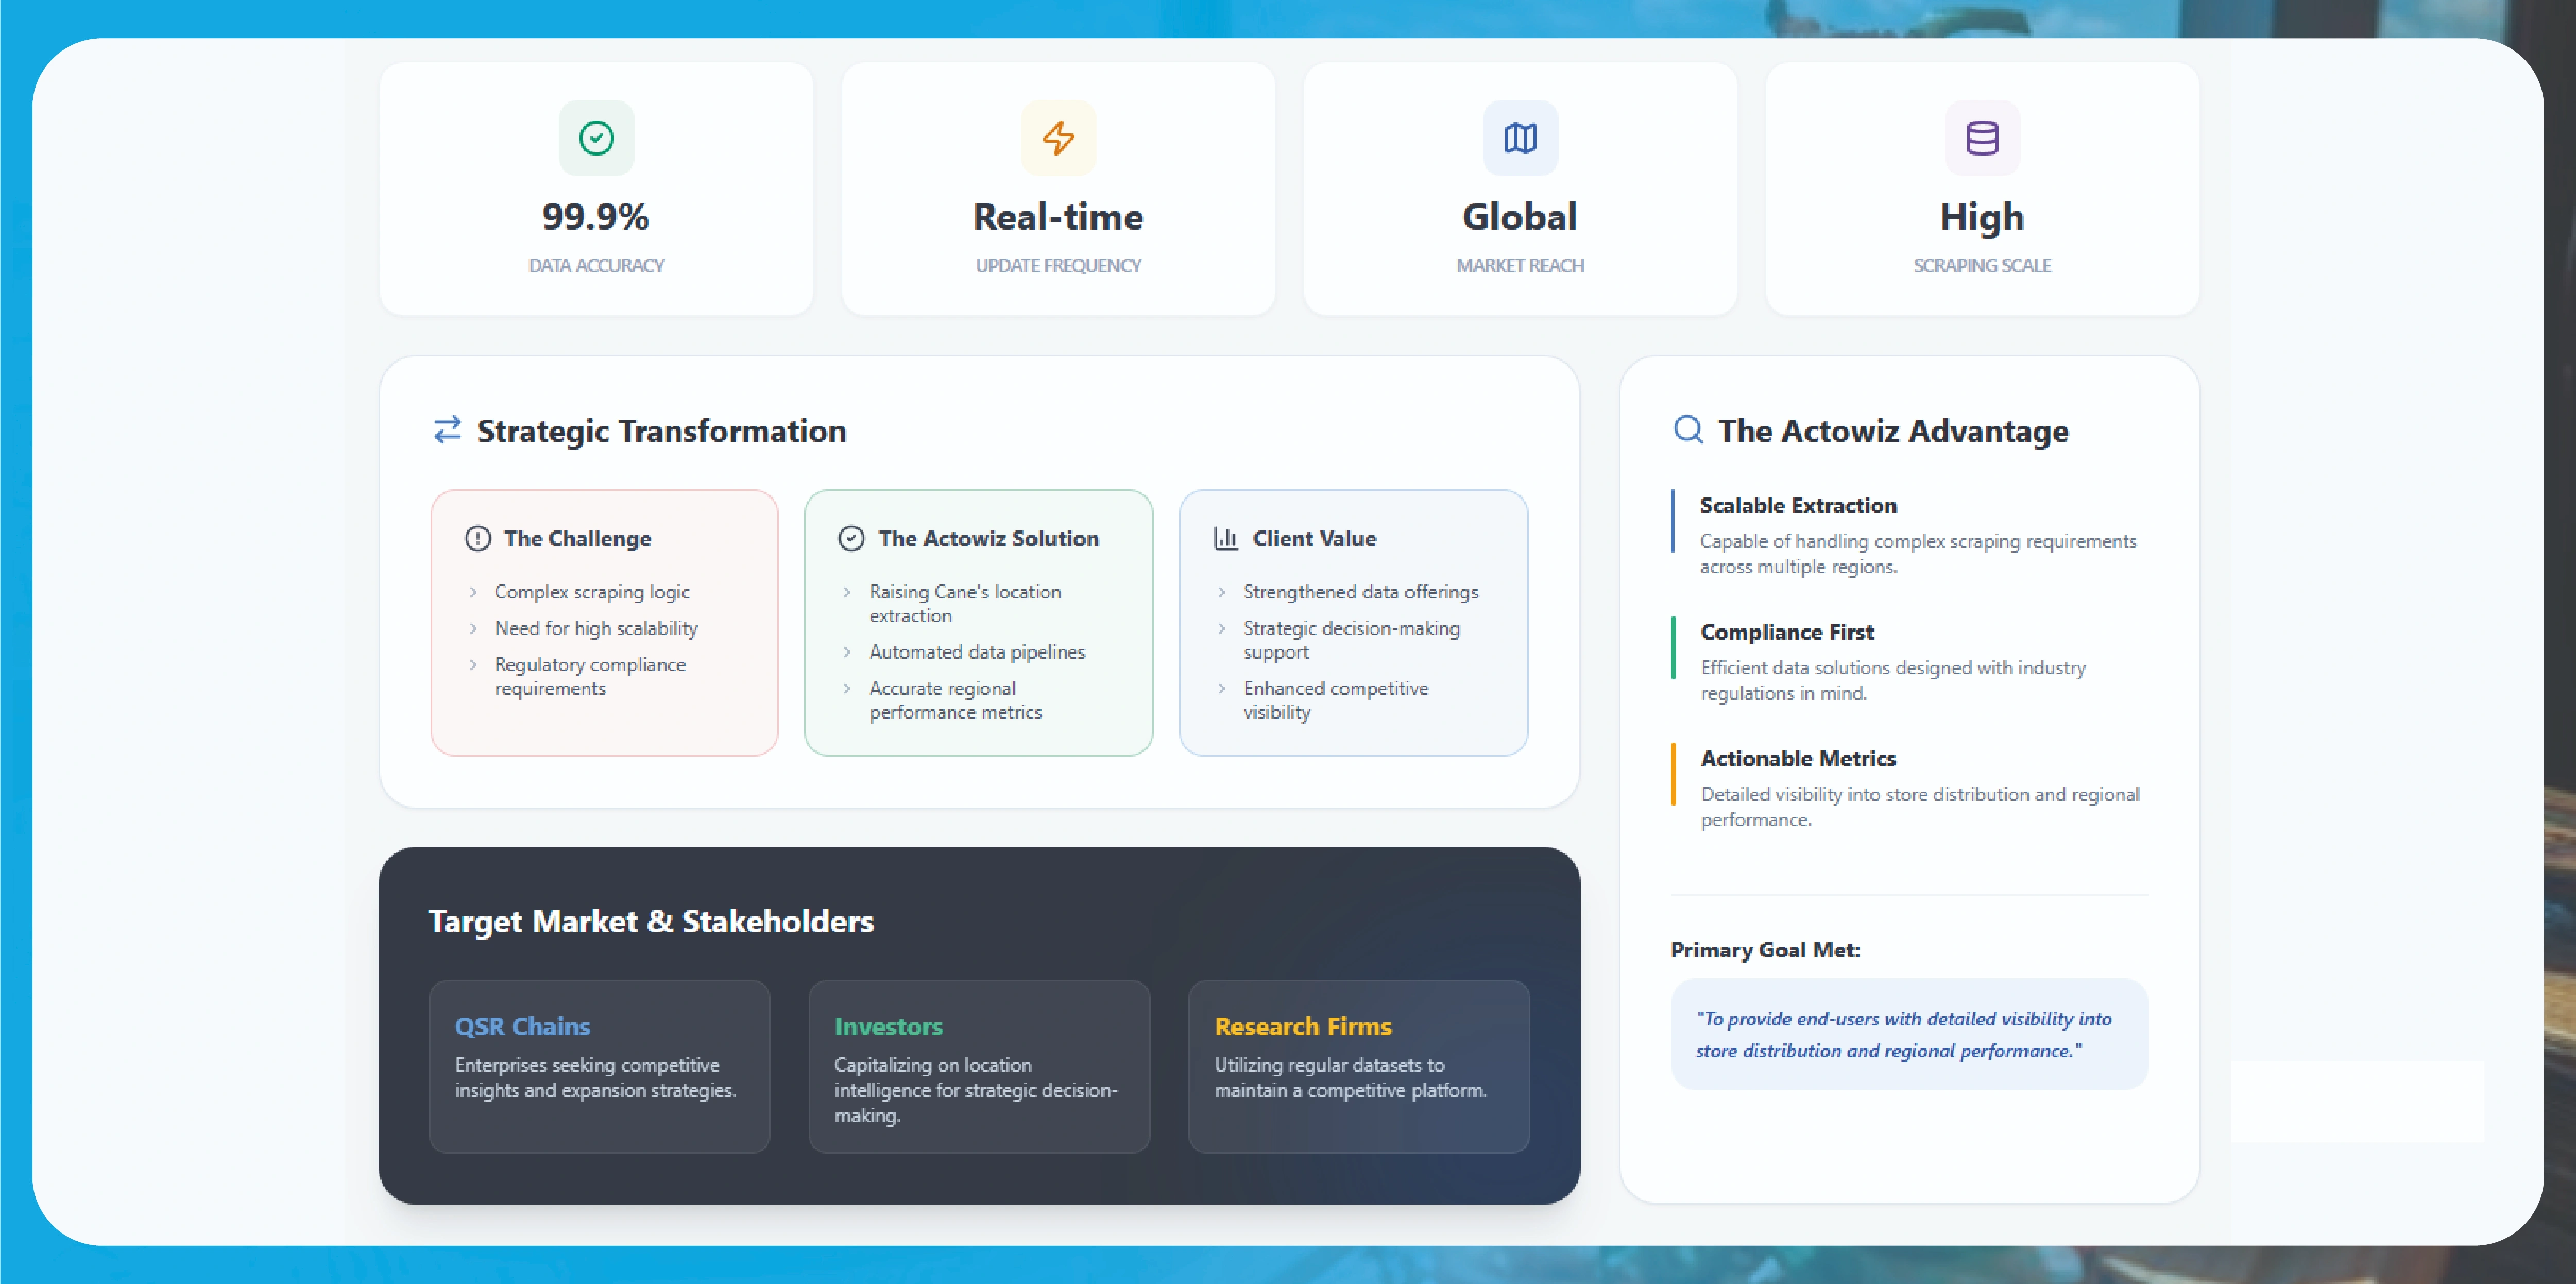
Task: Click the Need for high scalability item
Action: click(x=596, y=628)
